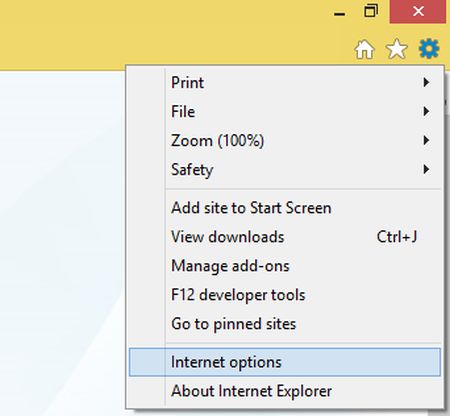Open the Home page icon
This screenshot has height=416, width=450.
coord(364,50)
